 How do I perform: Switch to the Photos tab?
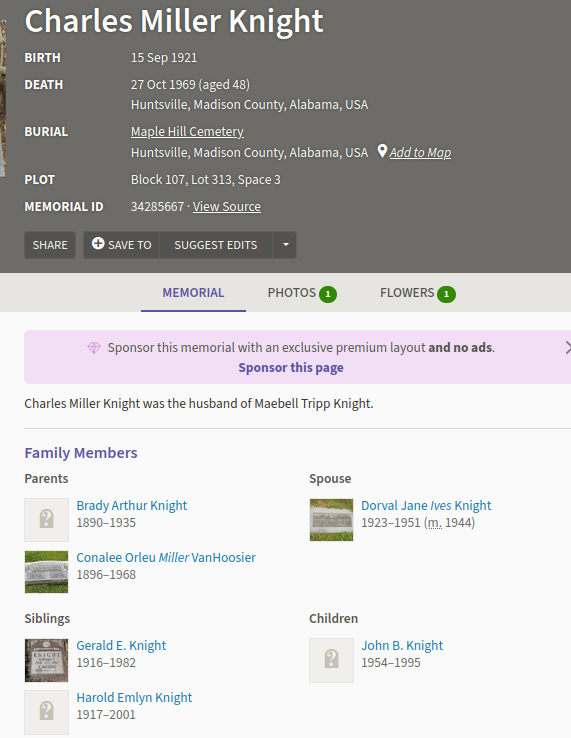[x=302, y=293]
